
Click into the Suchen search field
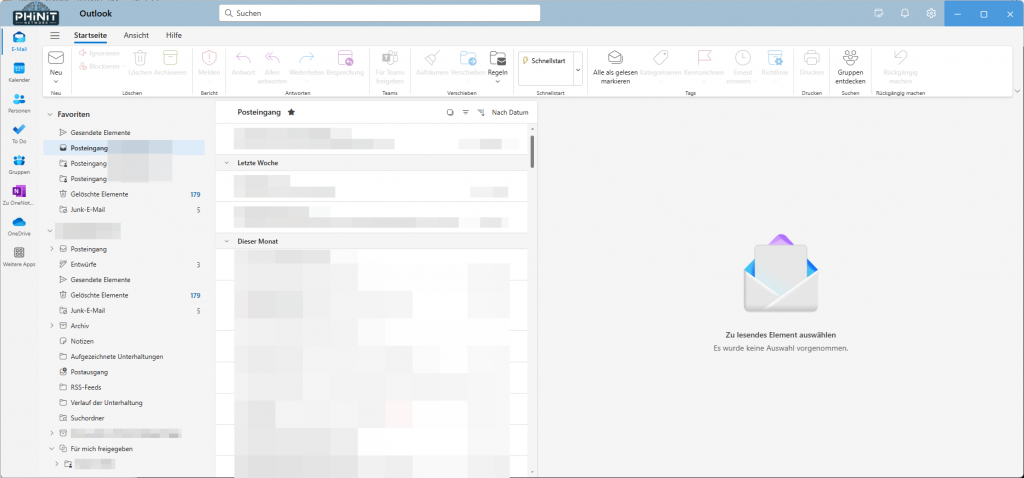click(x=380, y=13)
